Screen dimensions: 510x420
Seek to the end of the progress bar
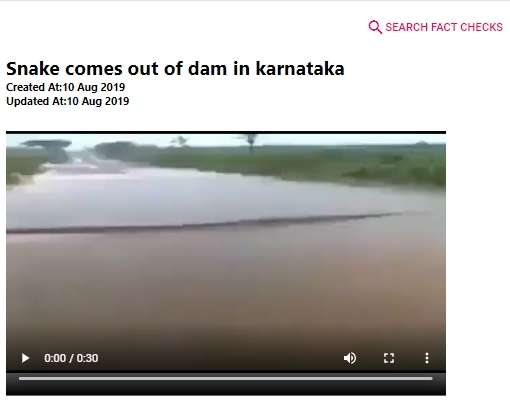point(432,379)
